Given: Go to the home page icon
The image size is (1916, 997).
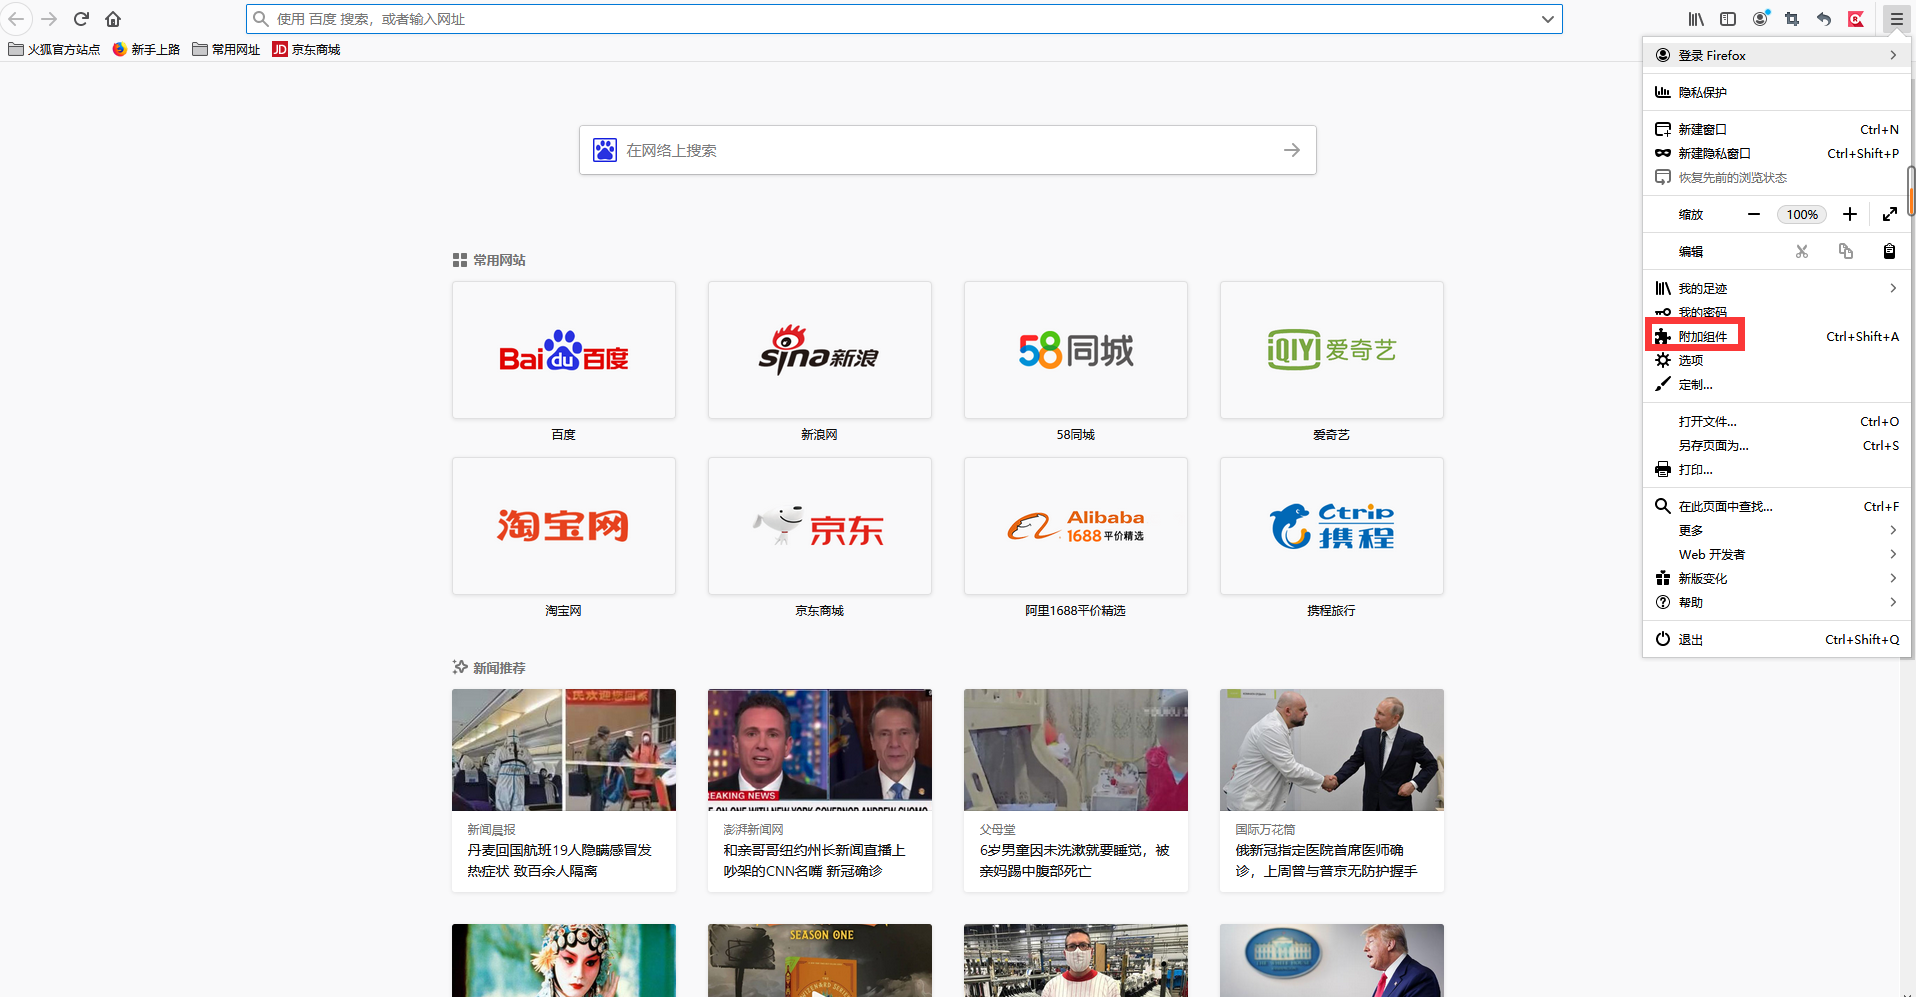Looking at the screenshot, I should click(x=113, y=19).
